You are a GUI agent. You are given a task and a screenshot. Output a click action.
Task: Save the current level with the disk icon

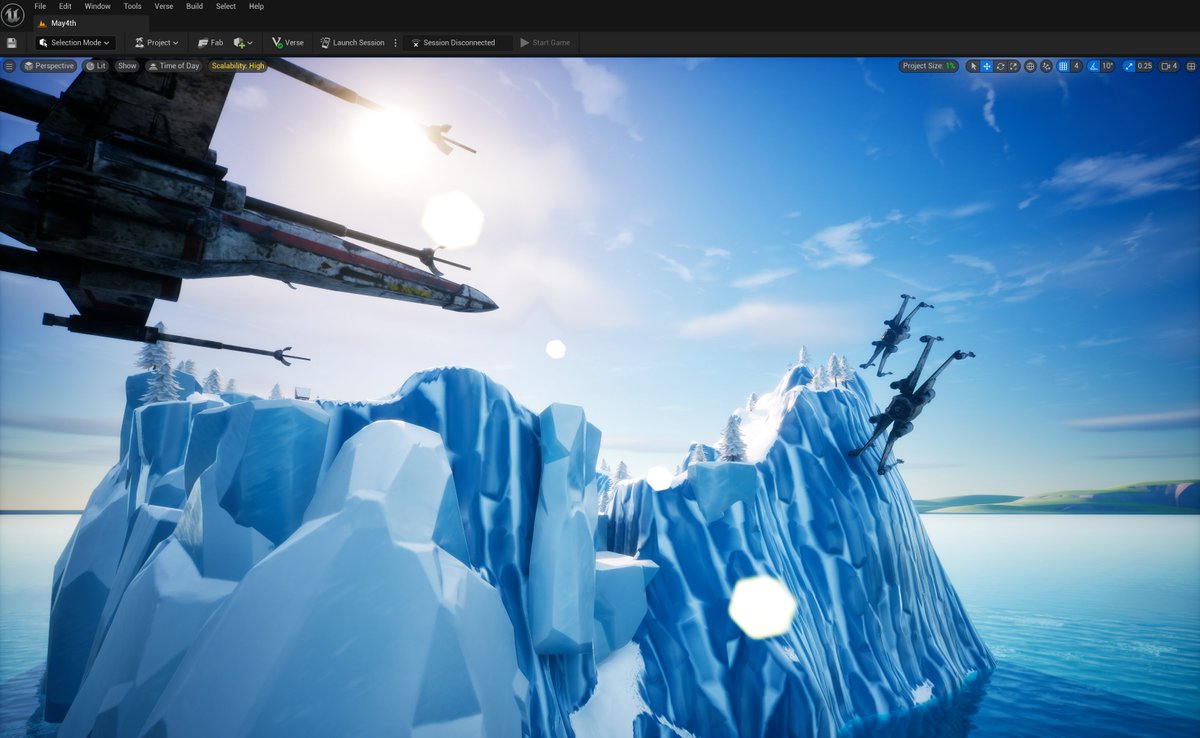[x=11, y=43]
